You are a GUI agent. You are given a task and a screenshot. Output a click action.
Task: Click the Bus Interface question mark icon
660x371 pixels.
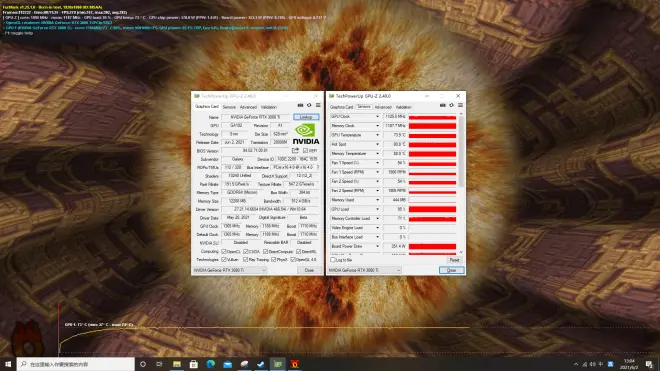317,168
